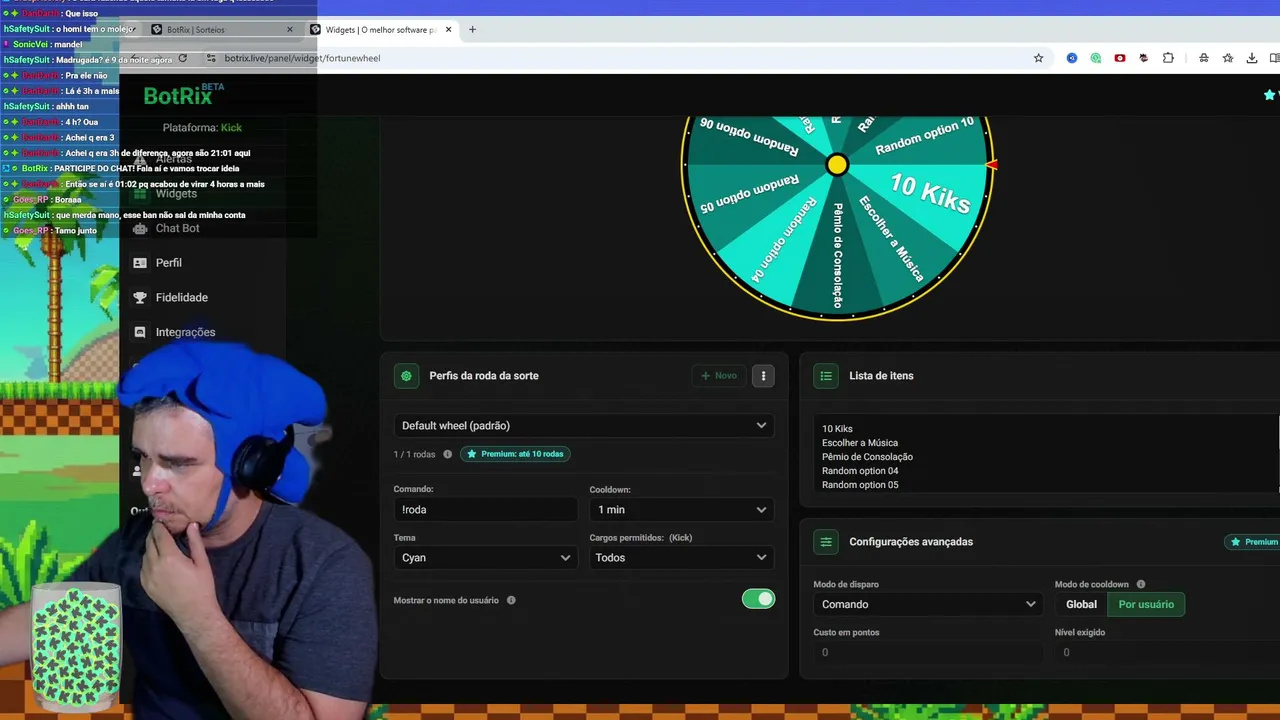Open Chat Bot in the sidebar

177,228
